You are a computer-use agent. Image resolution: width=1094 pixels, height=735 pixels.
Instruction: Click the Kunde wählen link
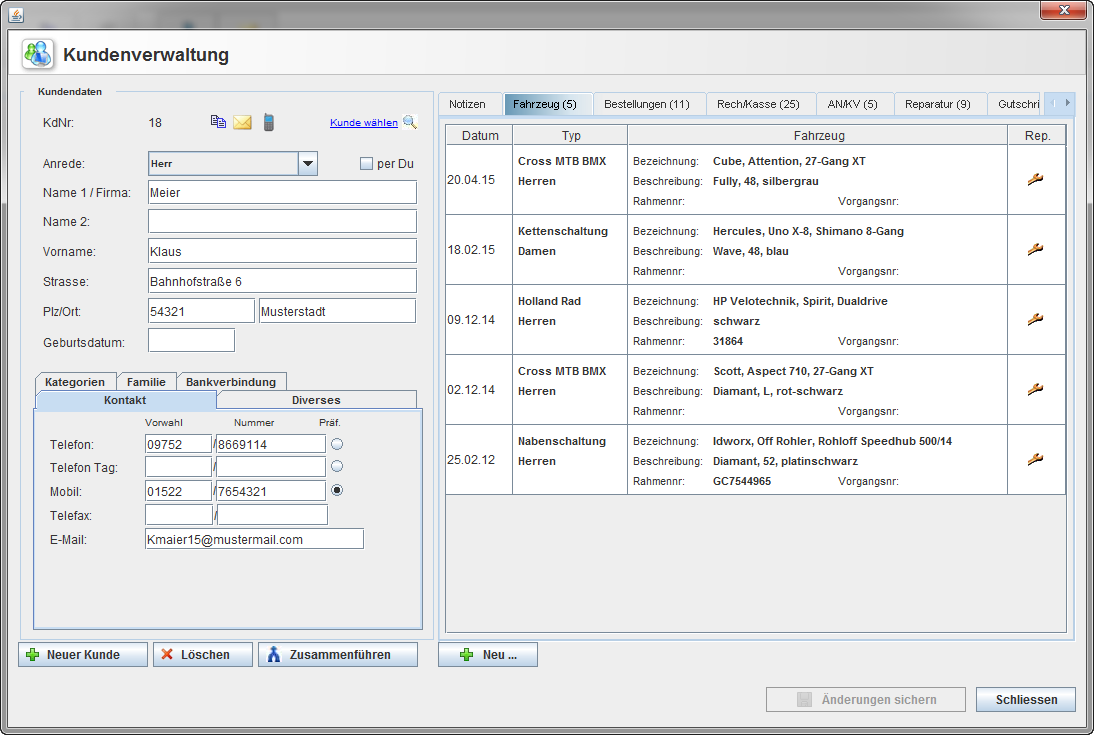[x=363, y=123]
